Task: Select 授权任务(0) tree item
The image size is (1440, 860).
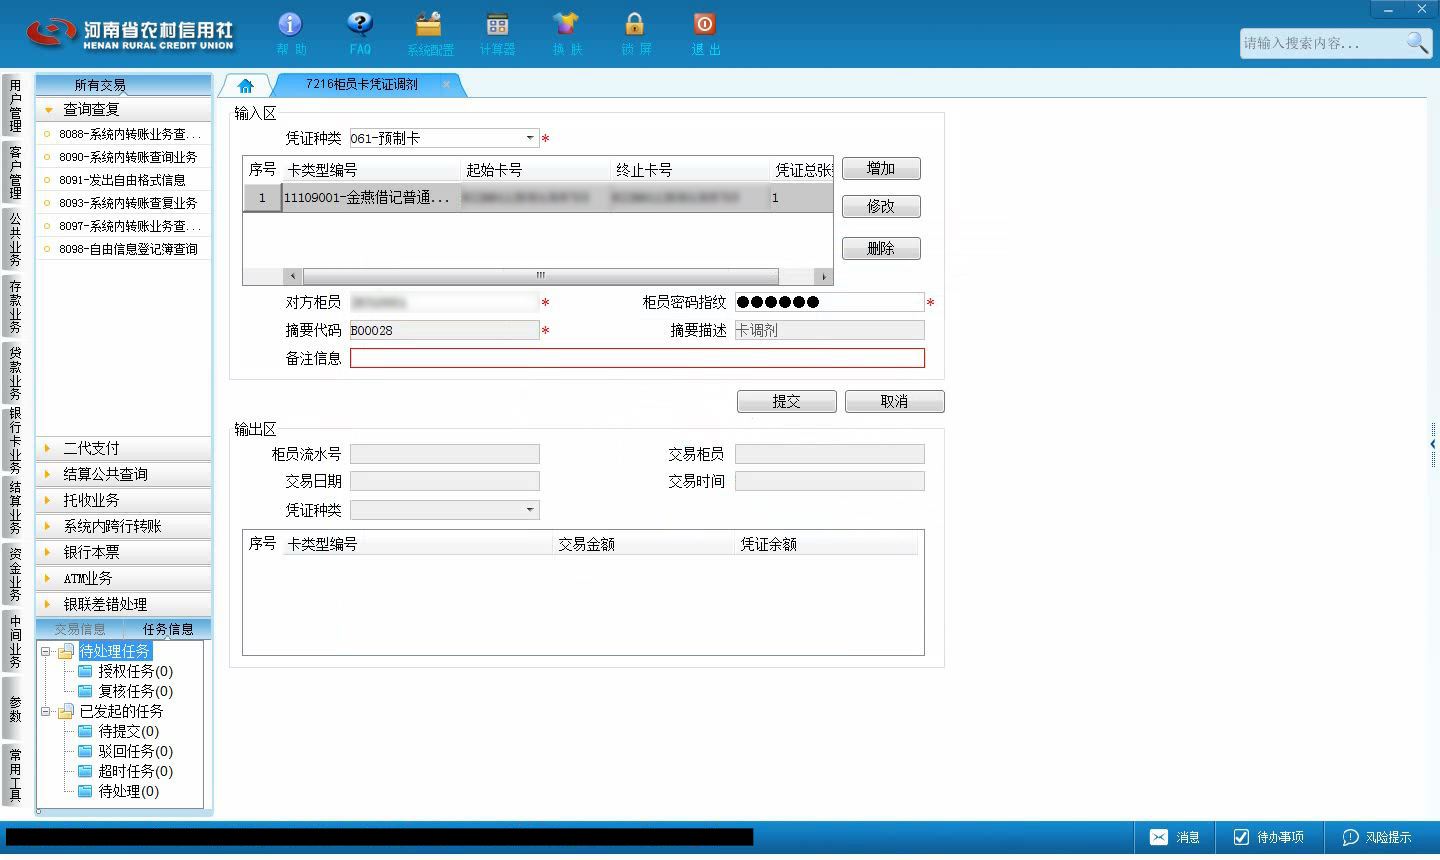Action: pyautogui.click(x=135, y=671)
